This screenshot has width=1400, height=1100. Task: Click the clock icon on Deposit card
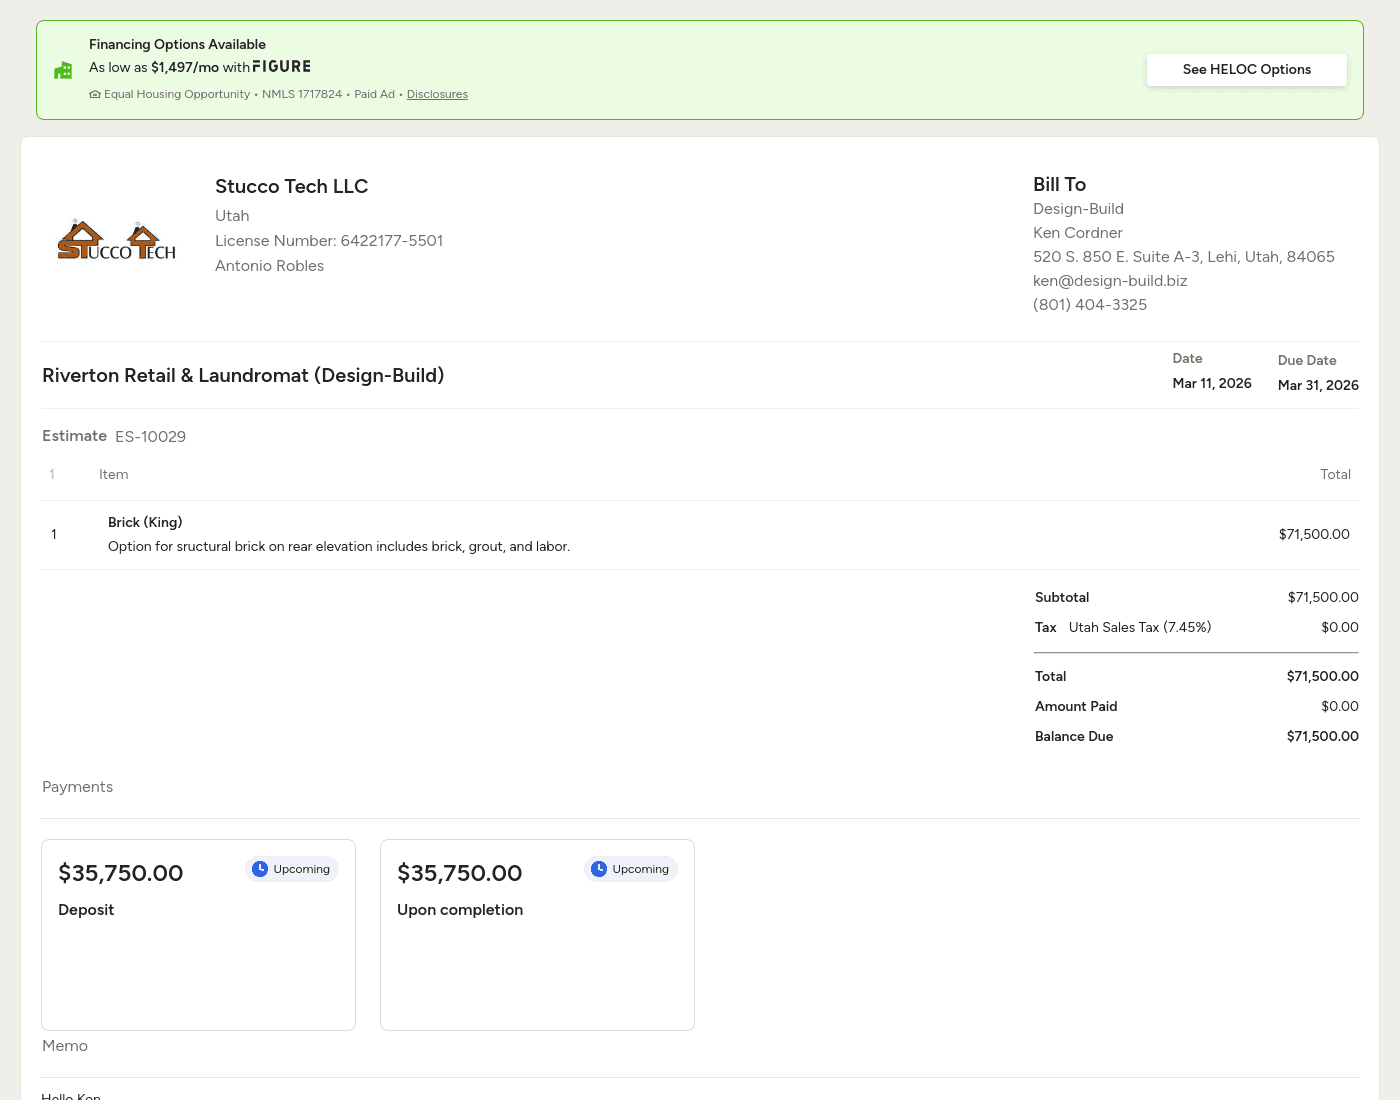(x=260, y=869)
